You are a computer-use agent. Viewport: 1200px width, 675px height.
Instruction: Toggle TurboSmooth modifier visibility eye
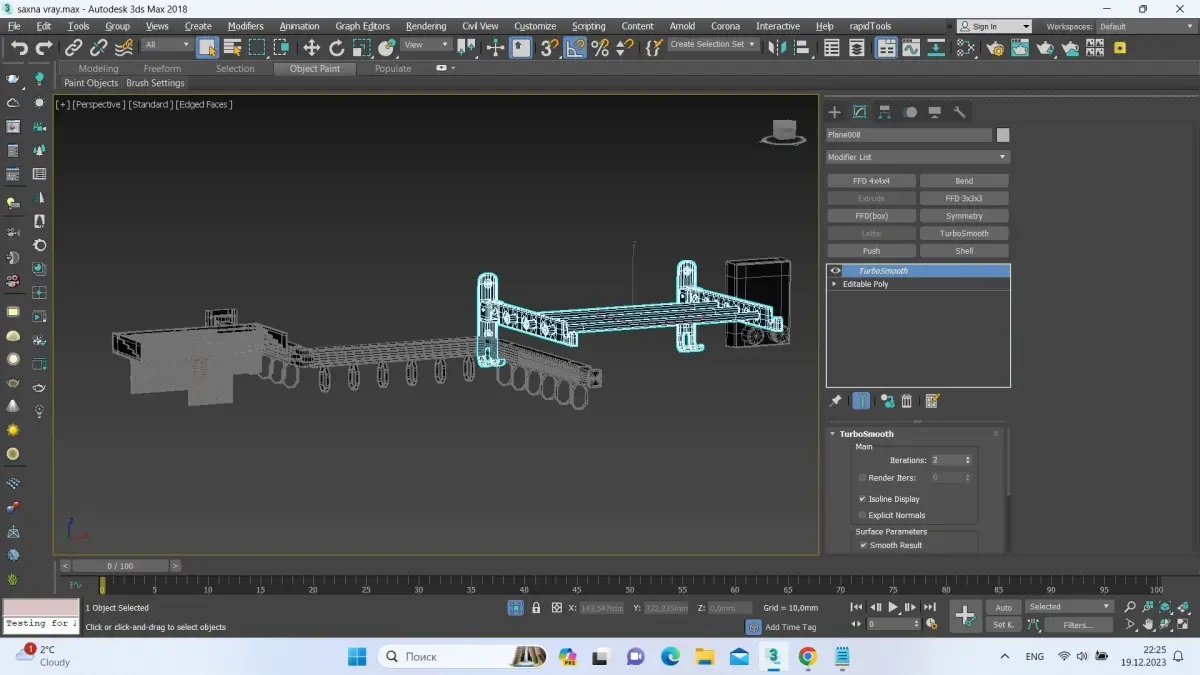point(835,271)
